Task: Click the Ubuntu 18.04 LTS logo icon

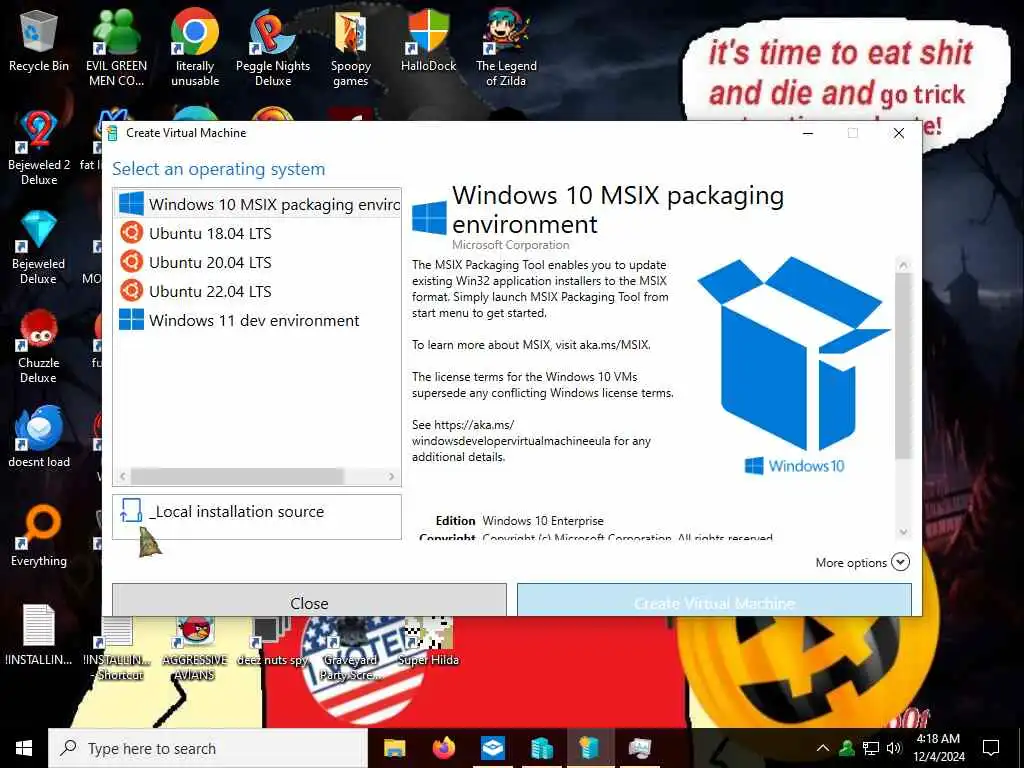Action: (x=131, y=232)
